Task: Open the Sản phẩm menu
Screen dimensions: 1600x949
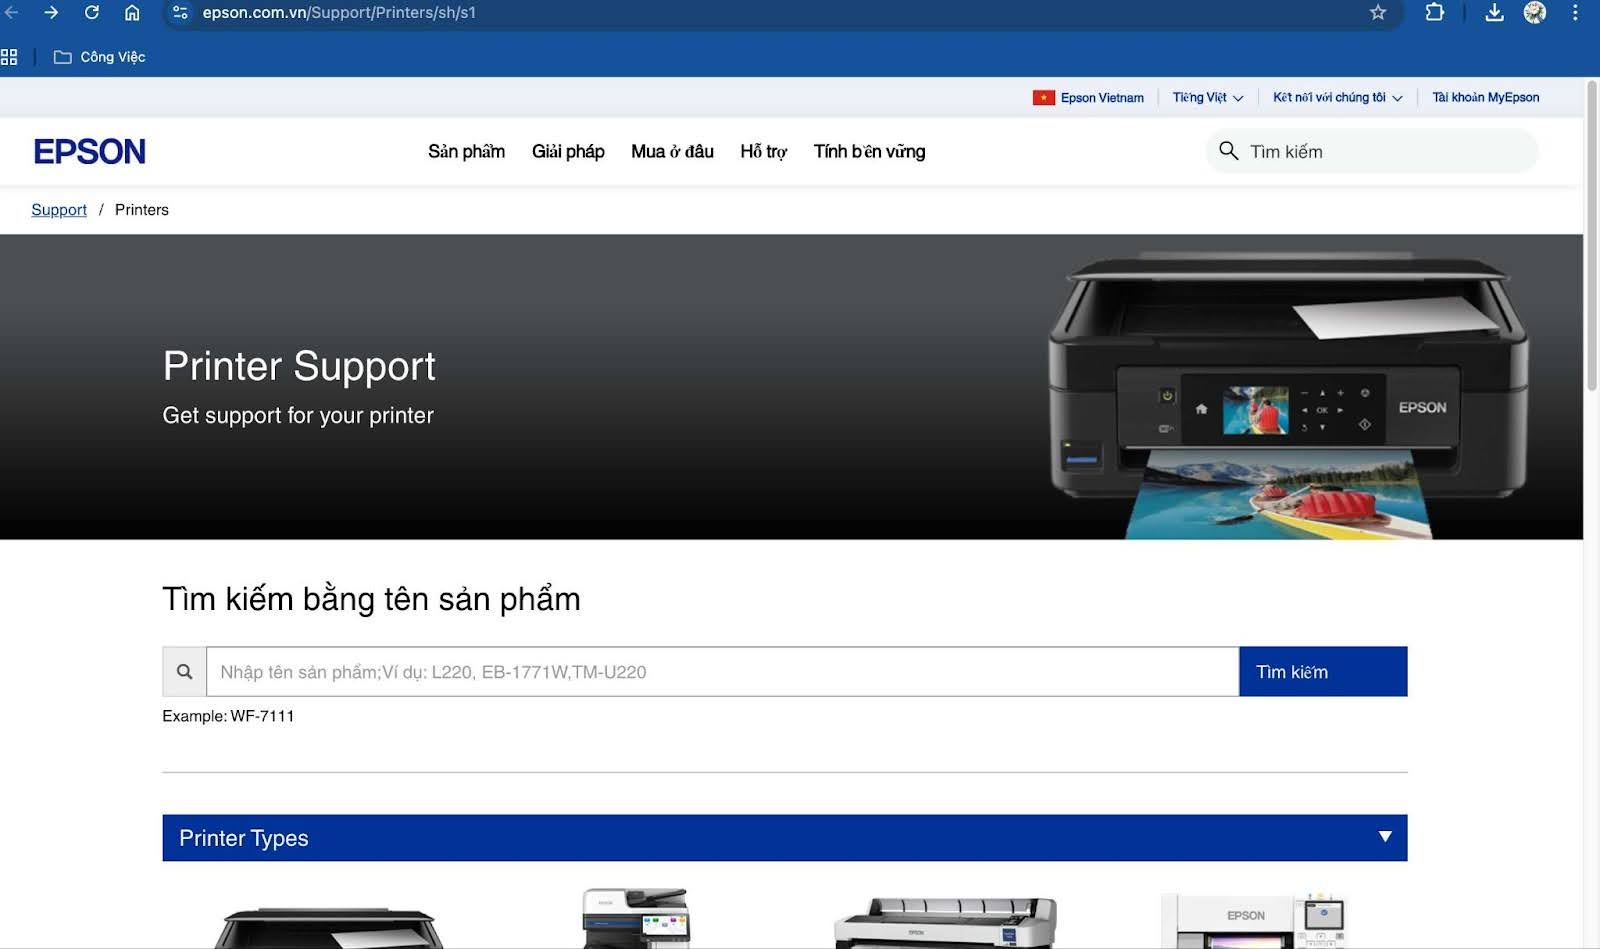Action: point(466,151)
